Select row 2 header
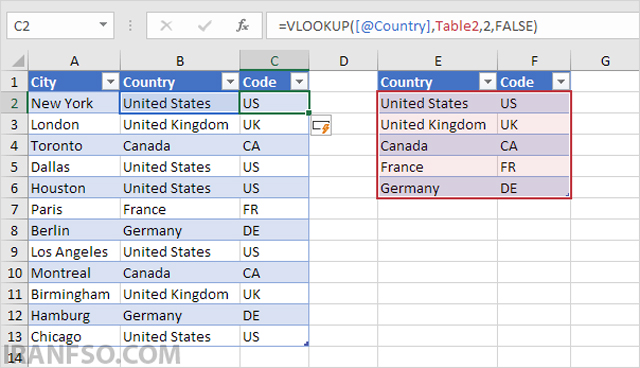This screenshot has width=640, height=368. [14, 103]
